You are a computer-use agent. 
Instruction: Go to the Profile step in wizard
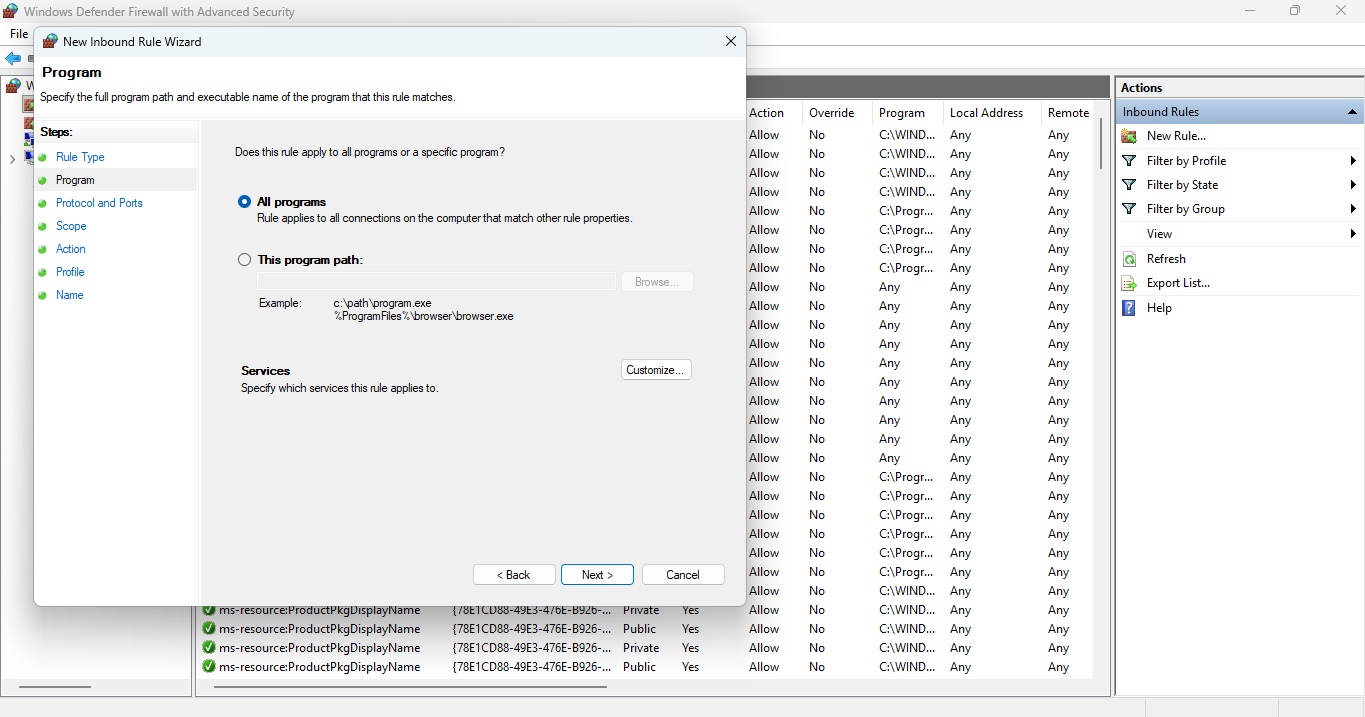pos(70,272)
